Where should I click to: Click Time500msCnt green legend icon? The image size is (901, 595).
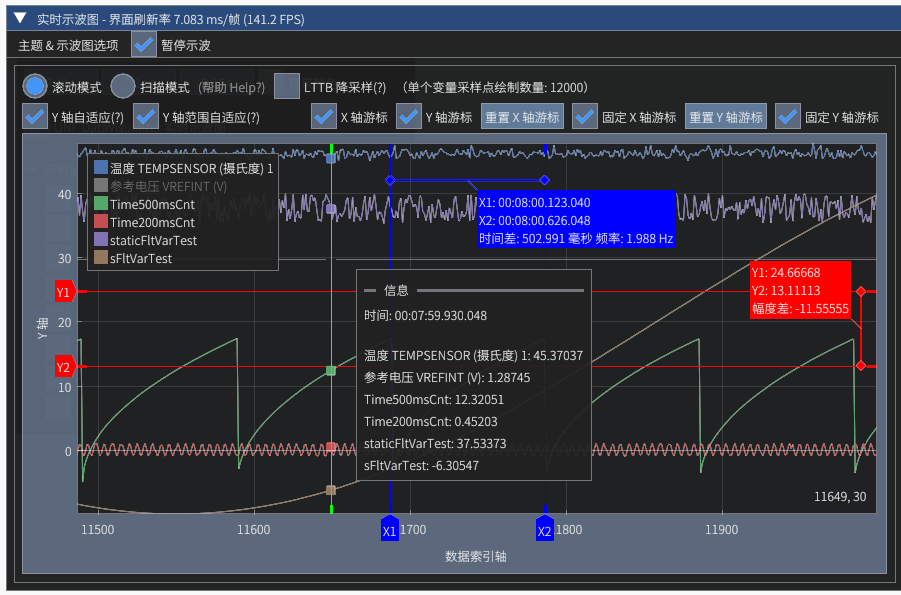100,204
